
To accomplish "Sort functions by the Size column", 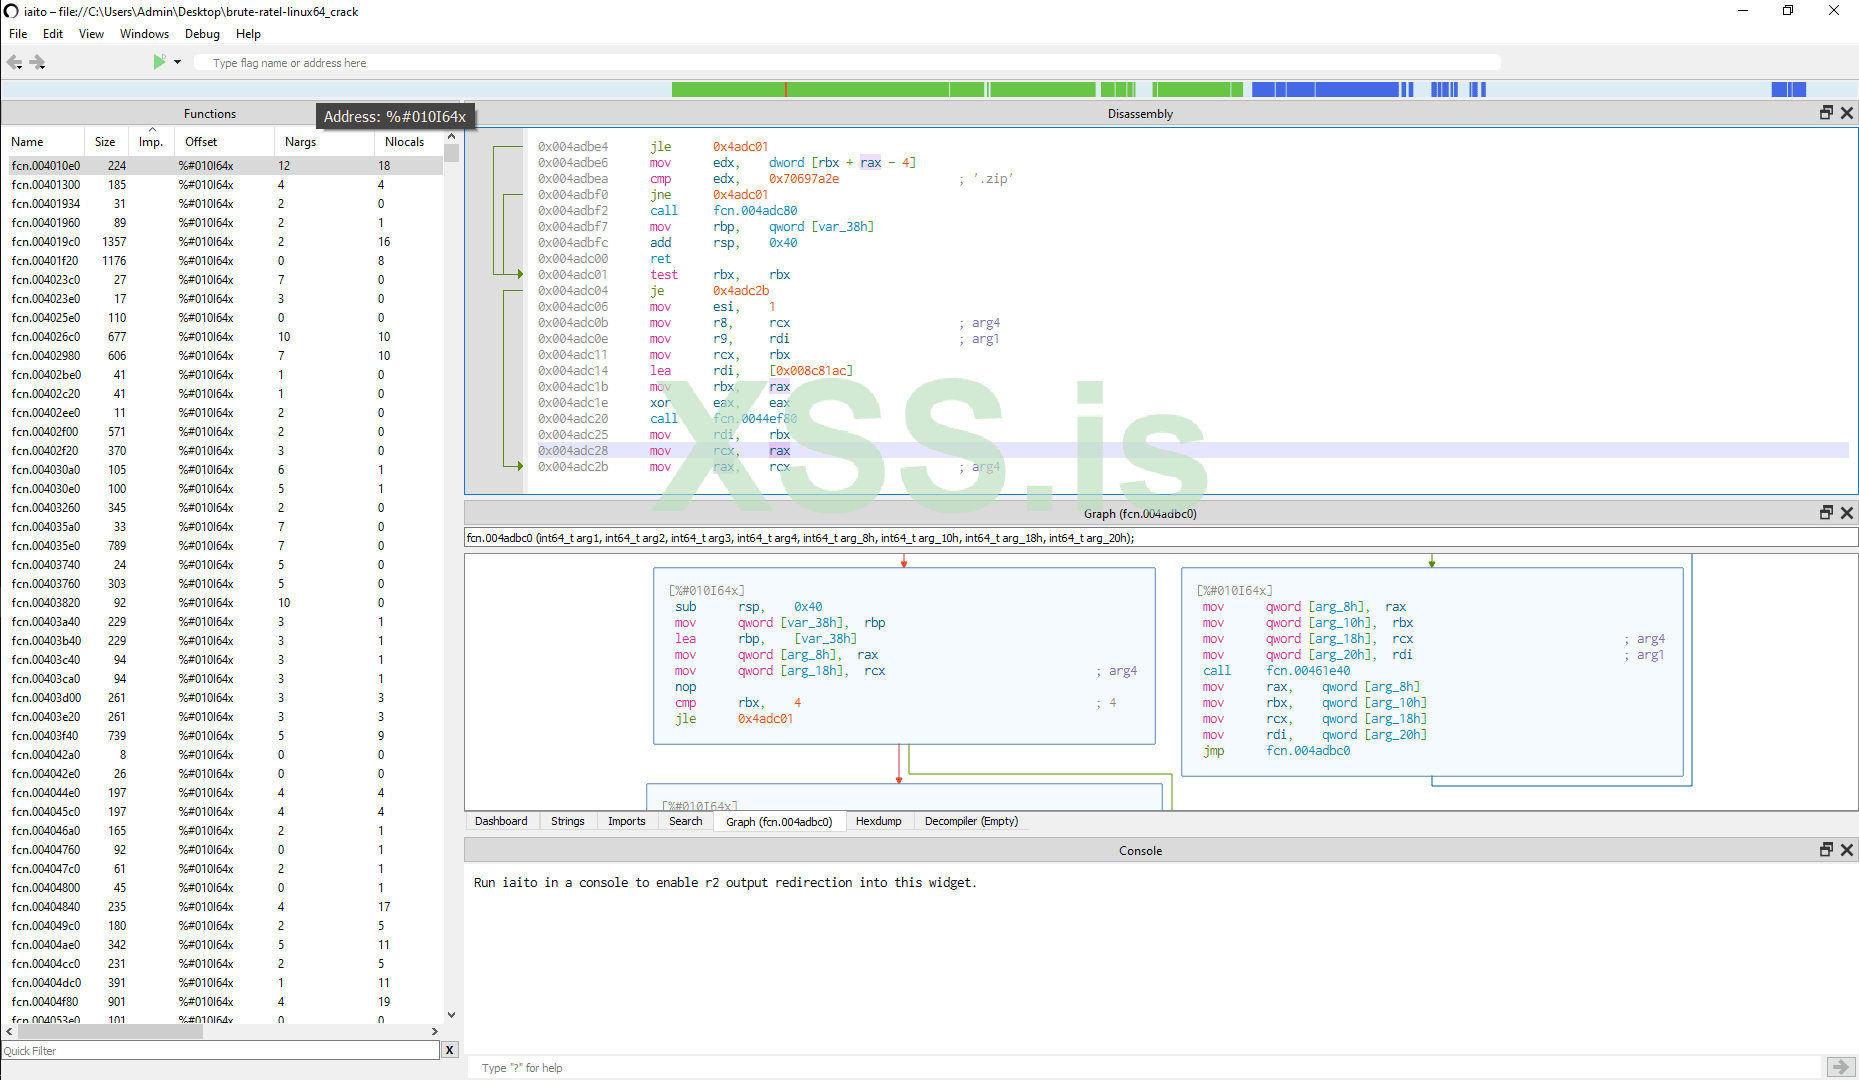I will click(x=108, y=142).
